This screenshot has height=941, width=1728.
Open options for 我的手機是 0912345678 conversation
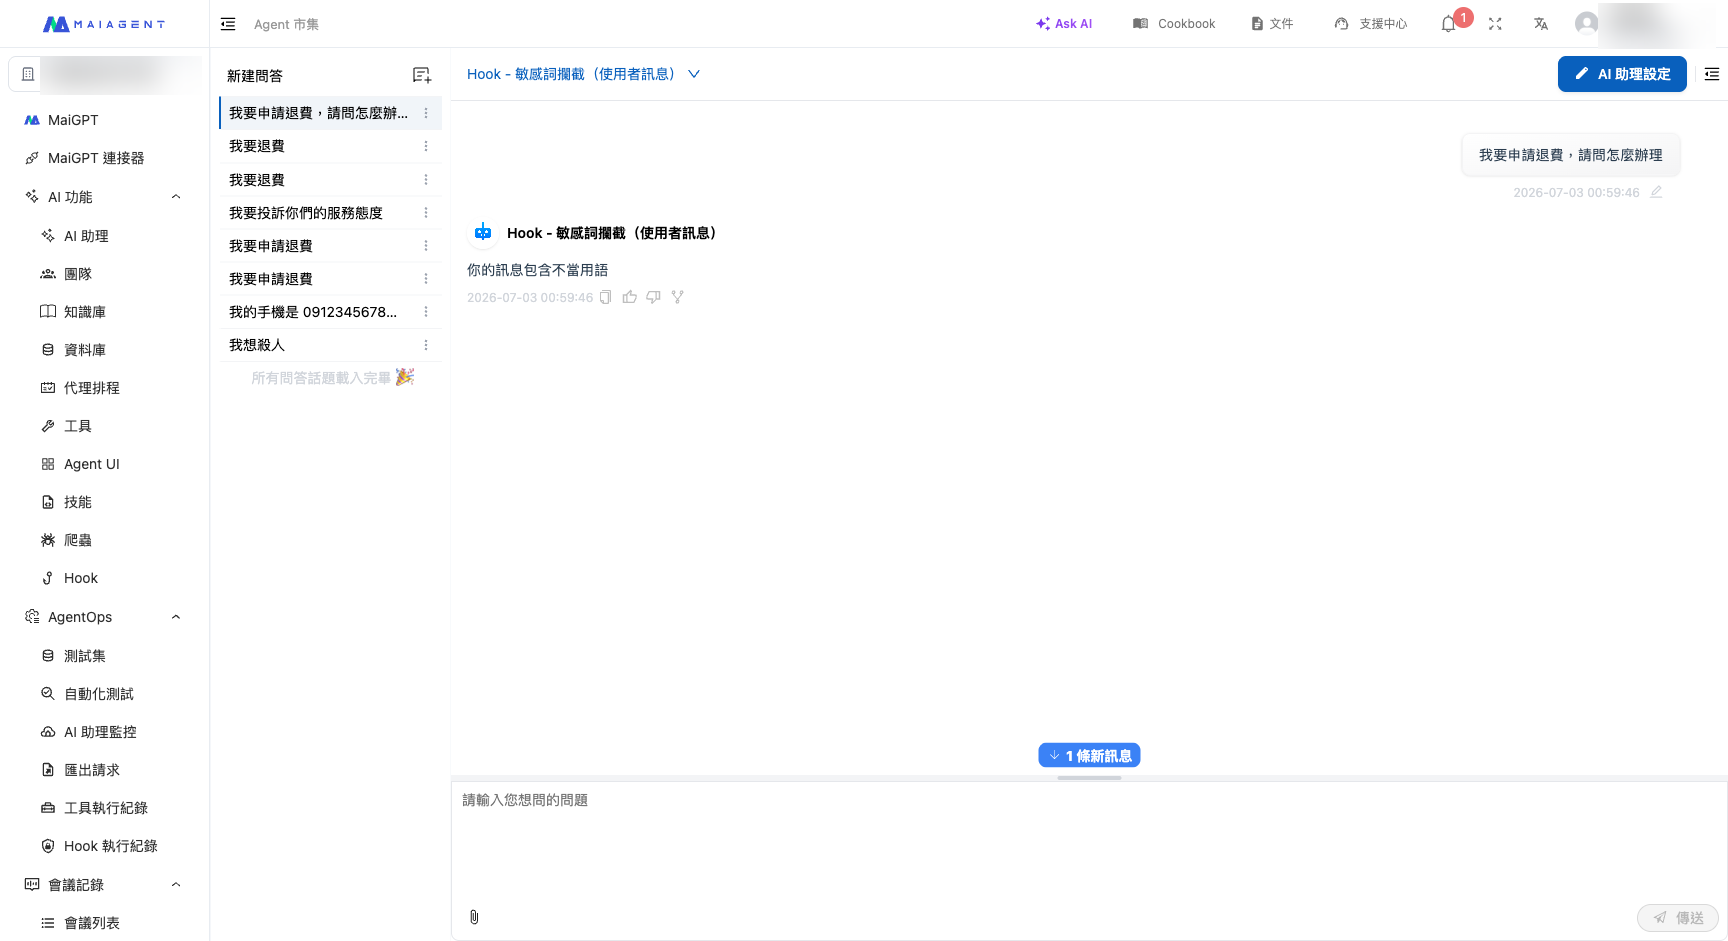point(426,312)
